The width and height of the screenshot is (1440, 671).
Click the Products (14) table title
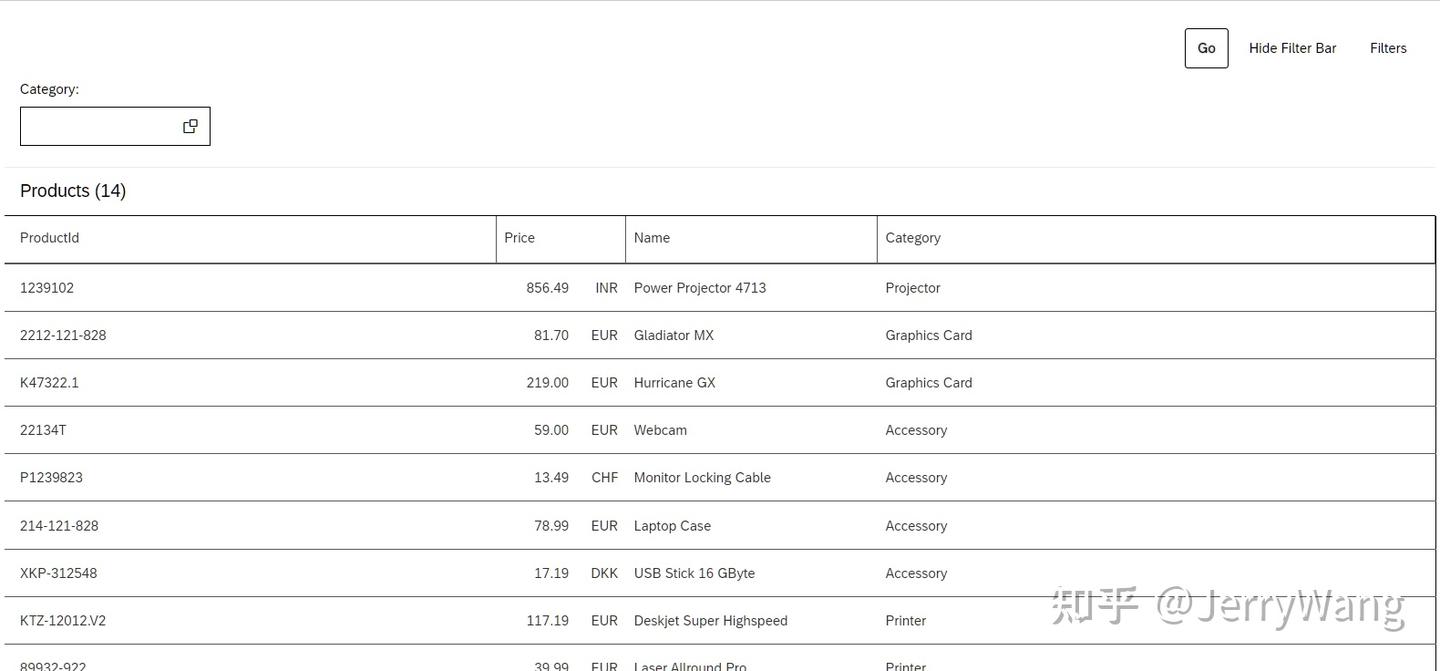click(x=73, y=191)
